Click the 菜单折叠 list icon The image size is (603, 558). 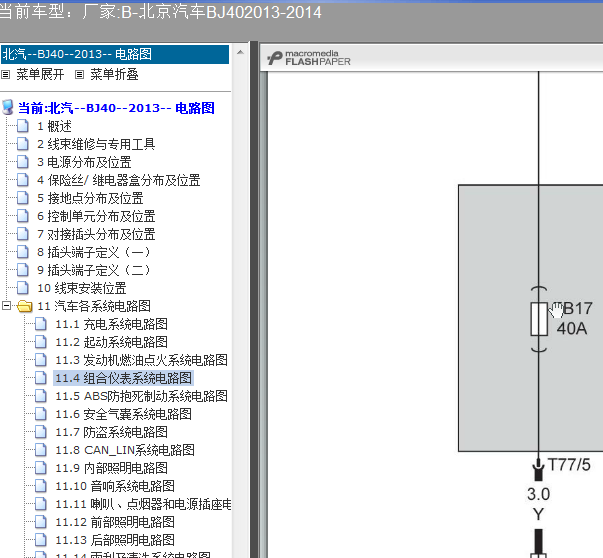pyautogui.click(x=79, y=75)
